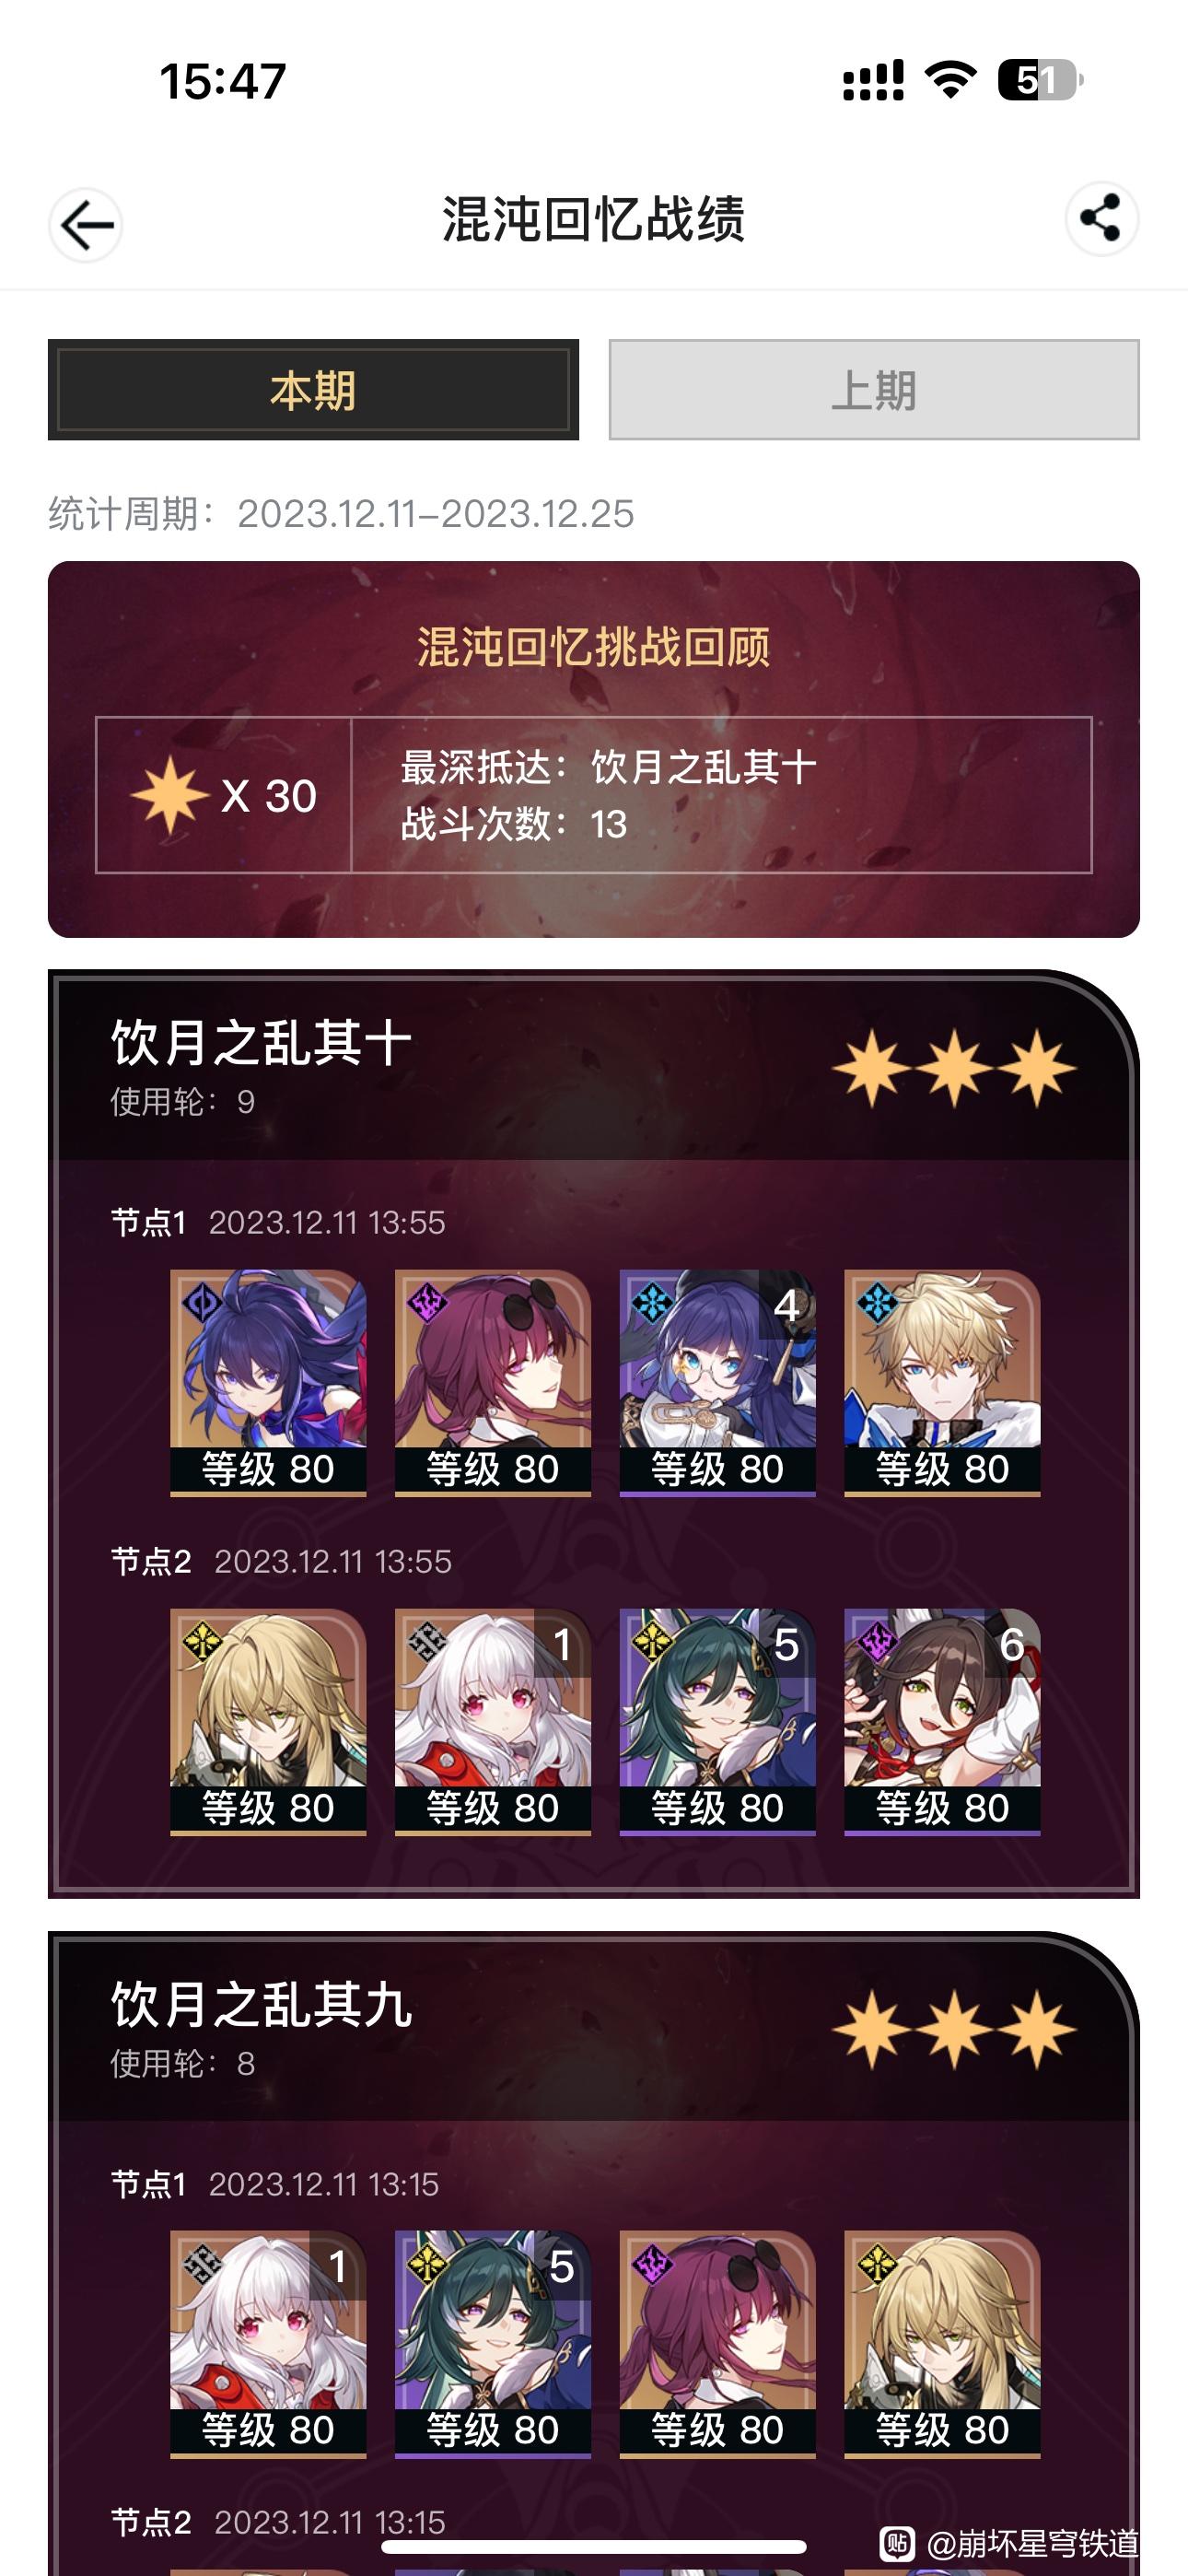Tap the white-haired Clara portrait in stage ten 节点2
Viewport: 1188px width, 2576px height.
pos(493,1722)
